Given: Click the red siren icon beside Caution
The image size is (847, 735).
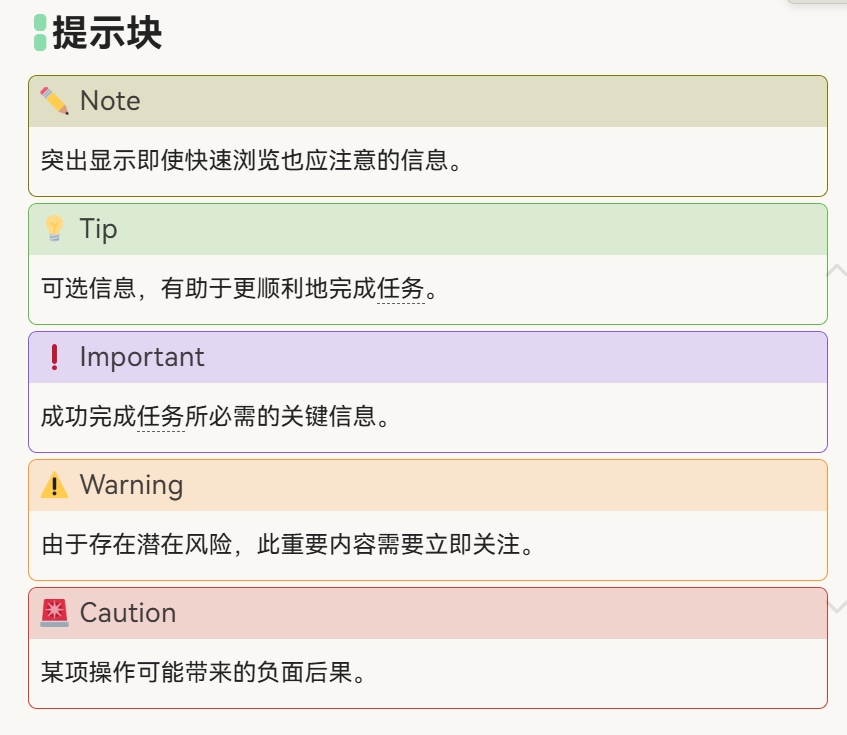Looking at the screenshot, I should (x=54, y=613).
